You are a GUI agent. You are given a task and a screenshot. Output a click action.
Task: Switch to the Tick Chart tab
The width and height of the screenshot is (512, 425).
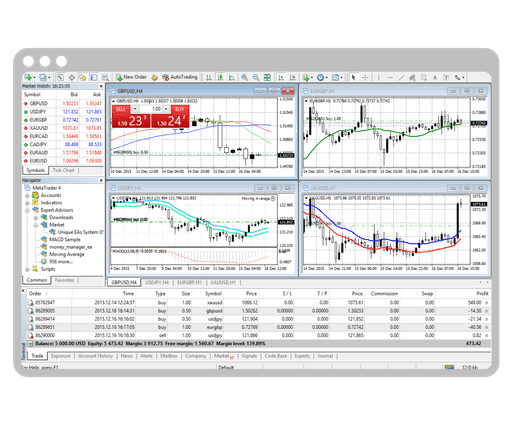pos(63,170)
